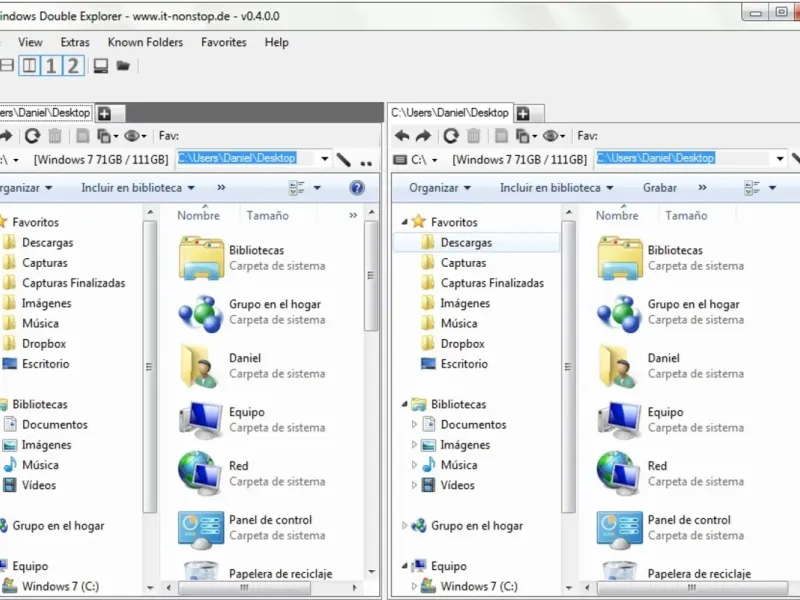
Task: Open Capturas Finalizadas in the left pane
Action: click(x=73, y=283)
